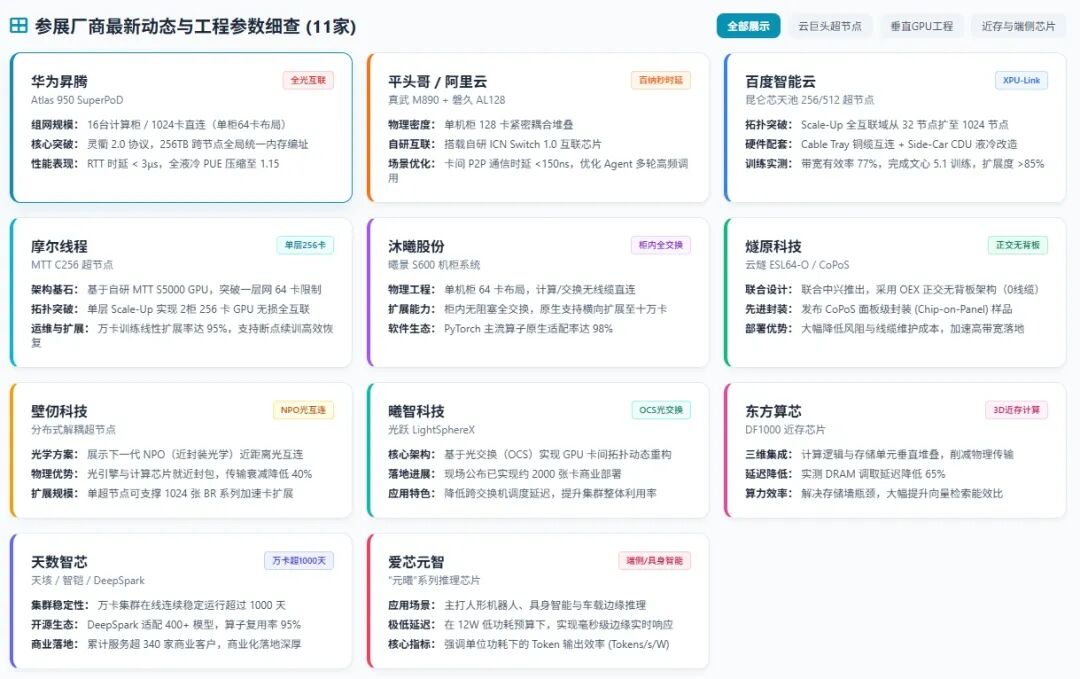Select the 燧原科技 card title
The width and height of the screenshot is (1080, 679).
pyautogui.click(x=773, y=246)
